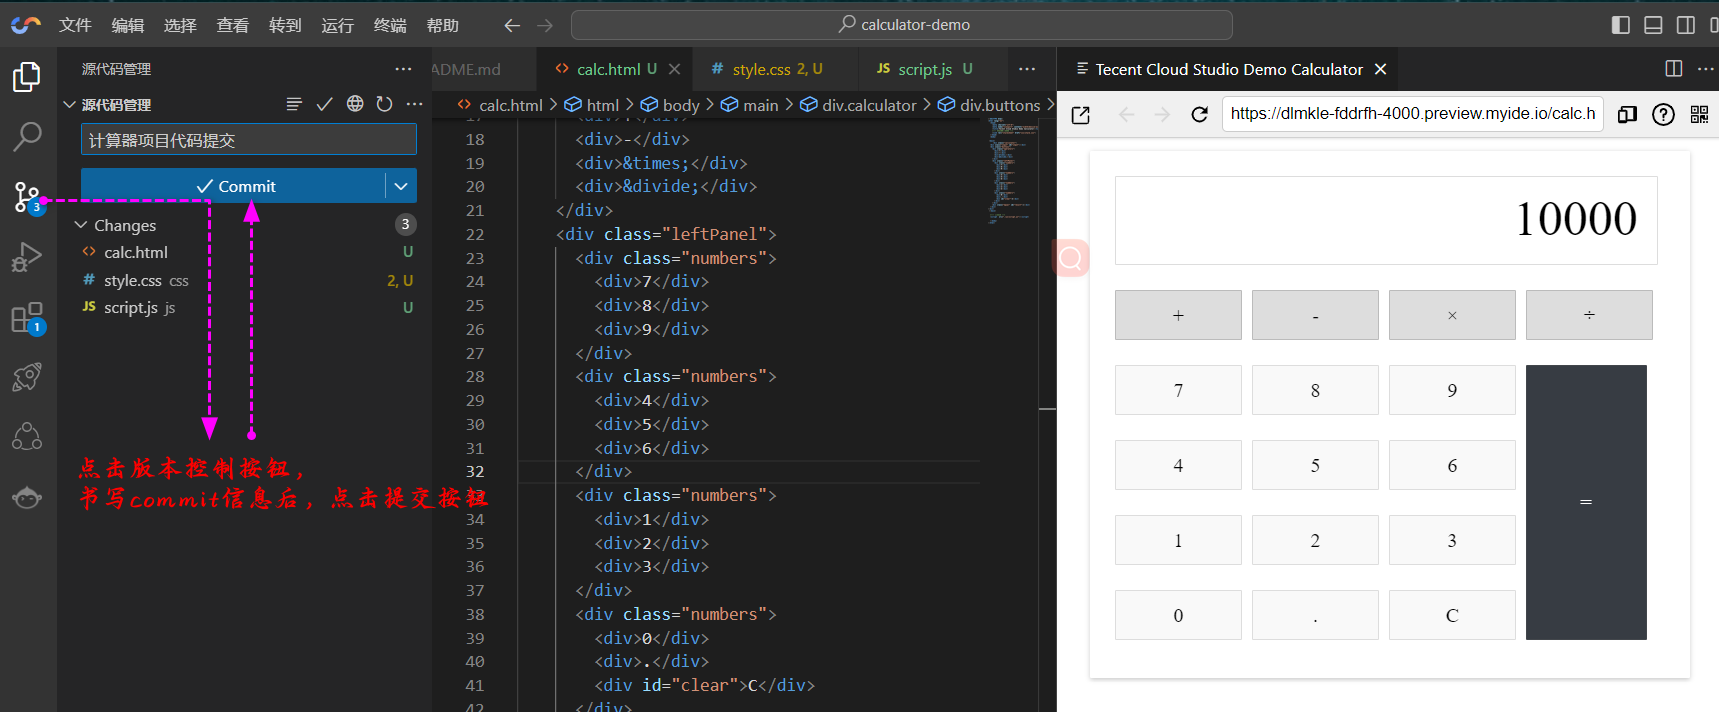This screenshot has height=712, width=1719.
Task: Open the 文件 menu
Action: pyautogui.click(x=75, y=25)
